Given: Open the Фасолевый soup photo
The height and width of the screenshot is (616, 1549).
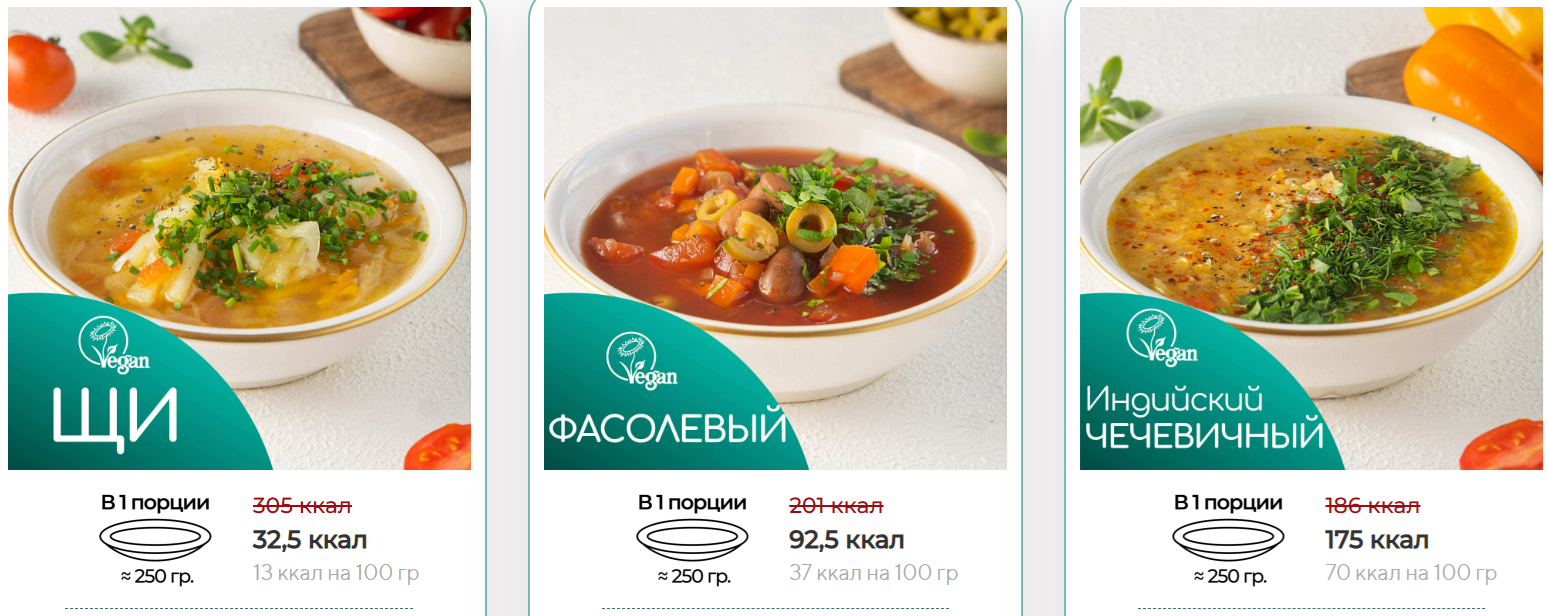Looking at the screenshot, I should [x=775, y=238].
